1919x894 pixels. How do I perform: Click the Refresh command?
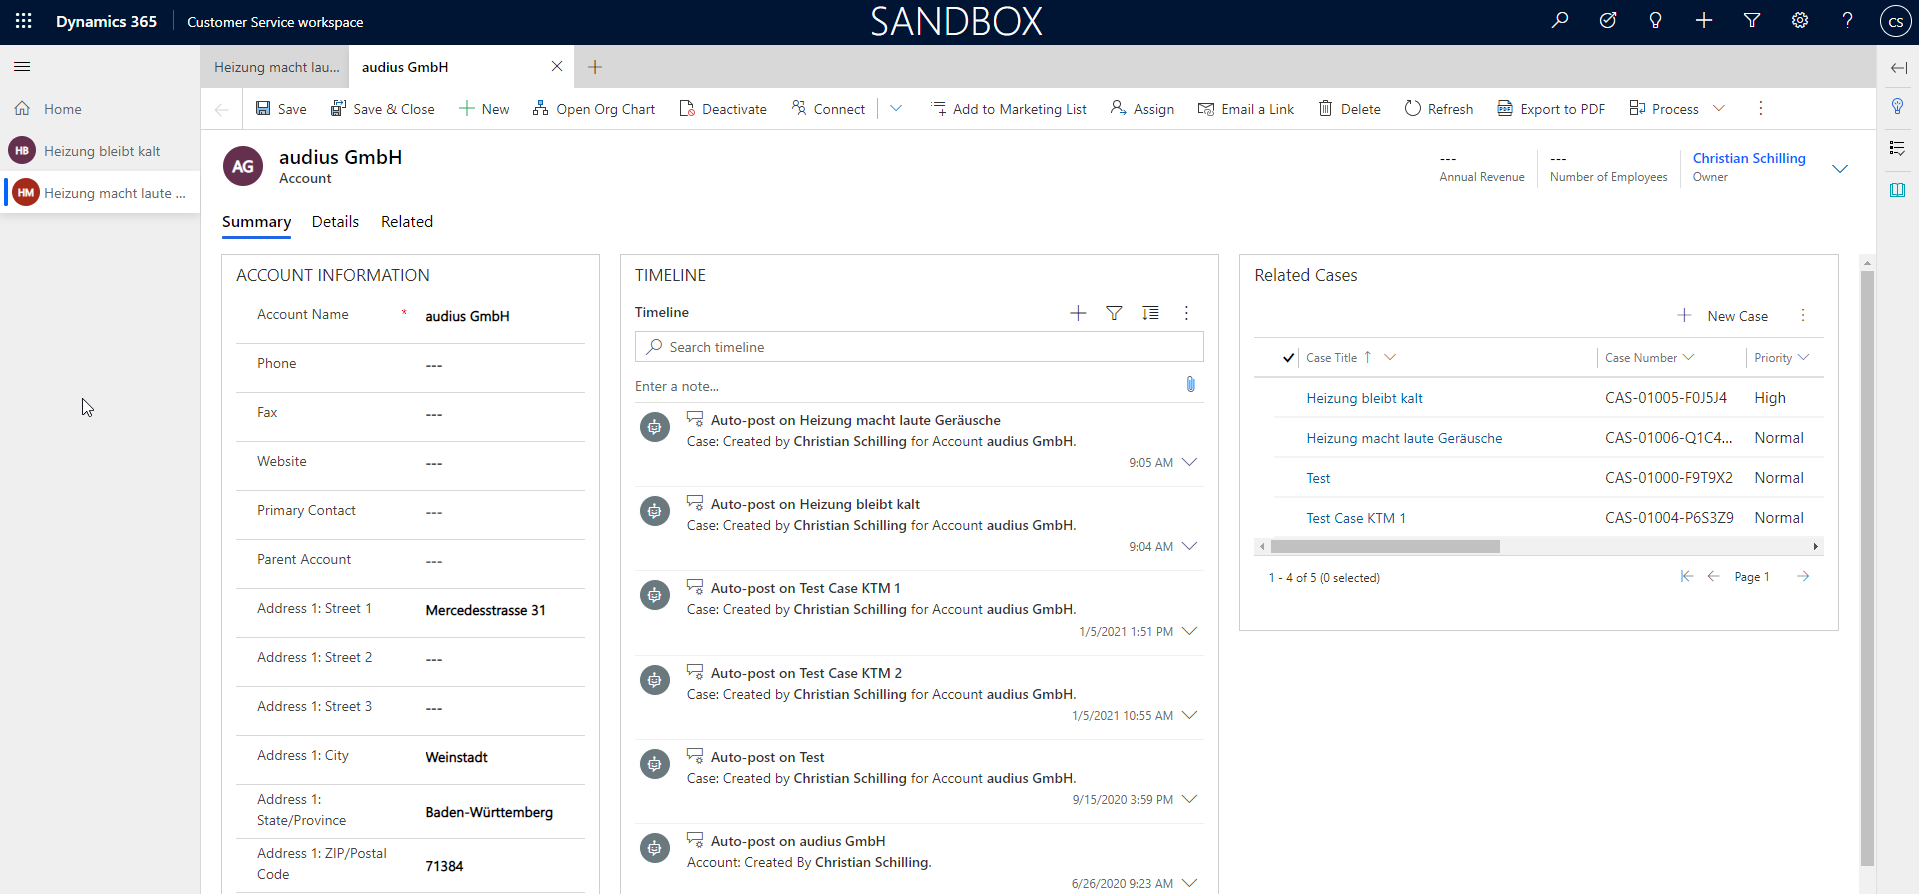tap(1438, 109)
